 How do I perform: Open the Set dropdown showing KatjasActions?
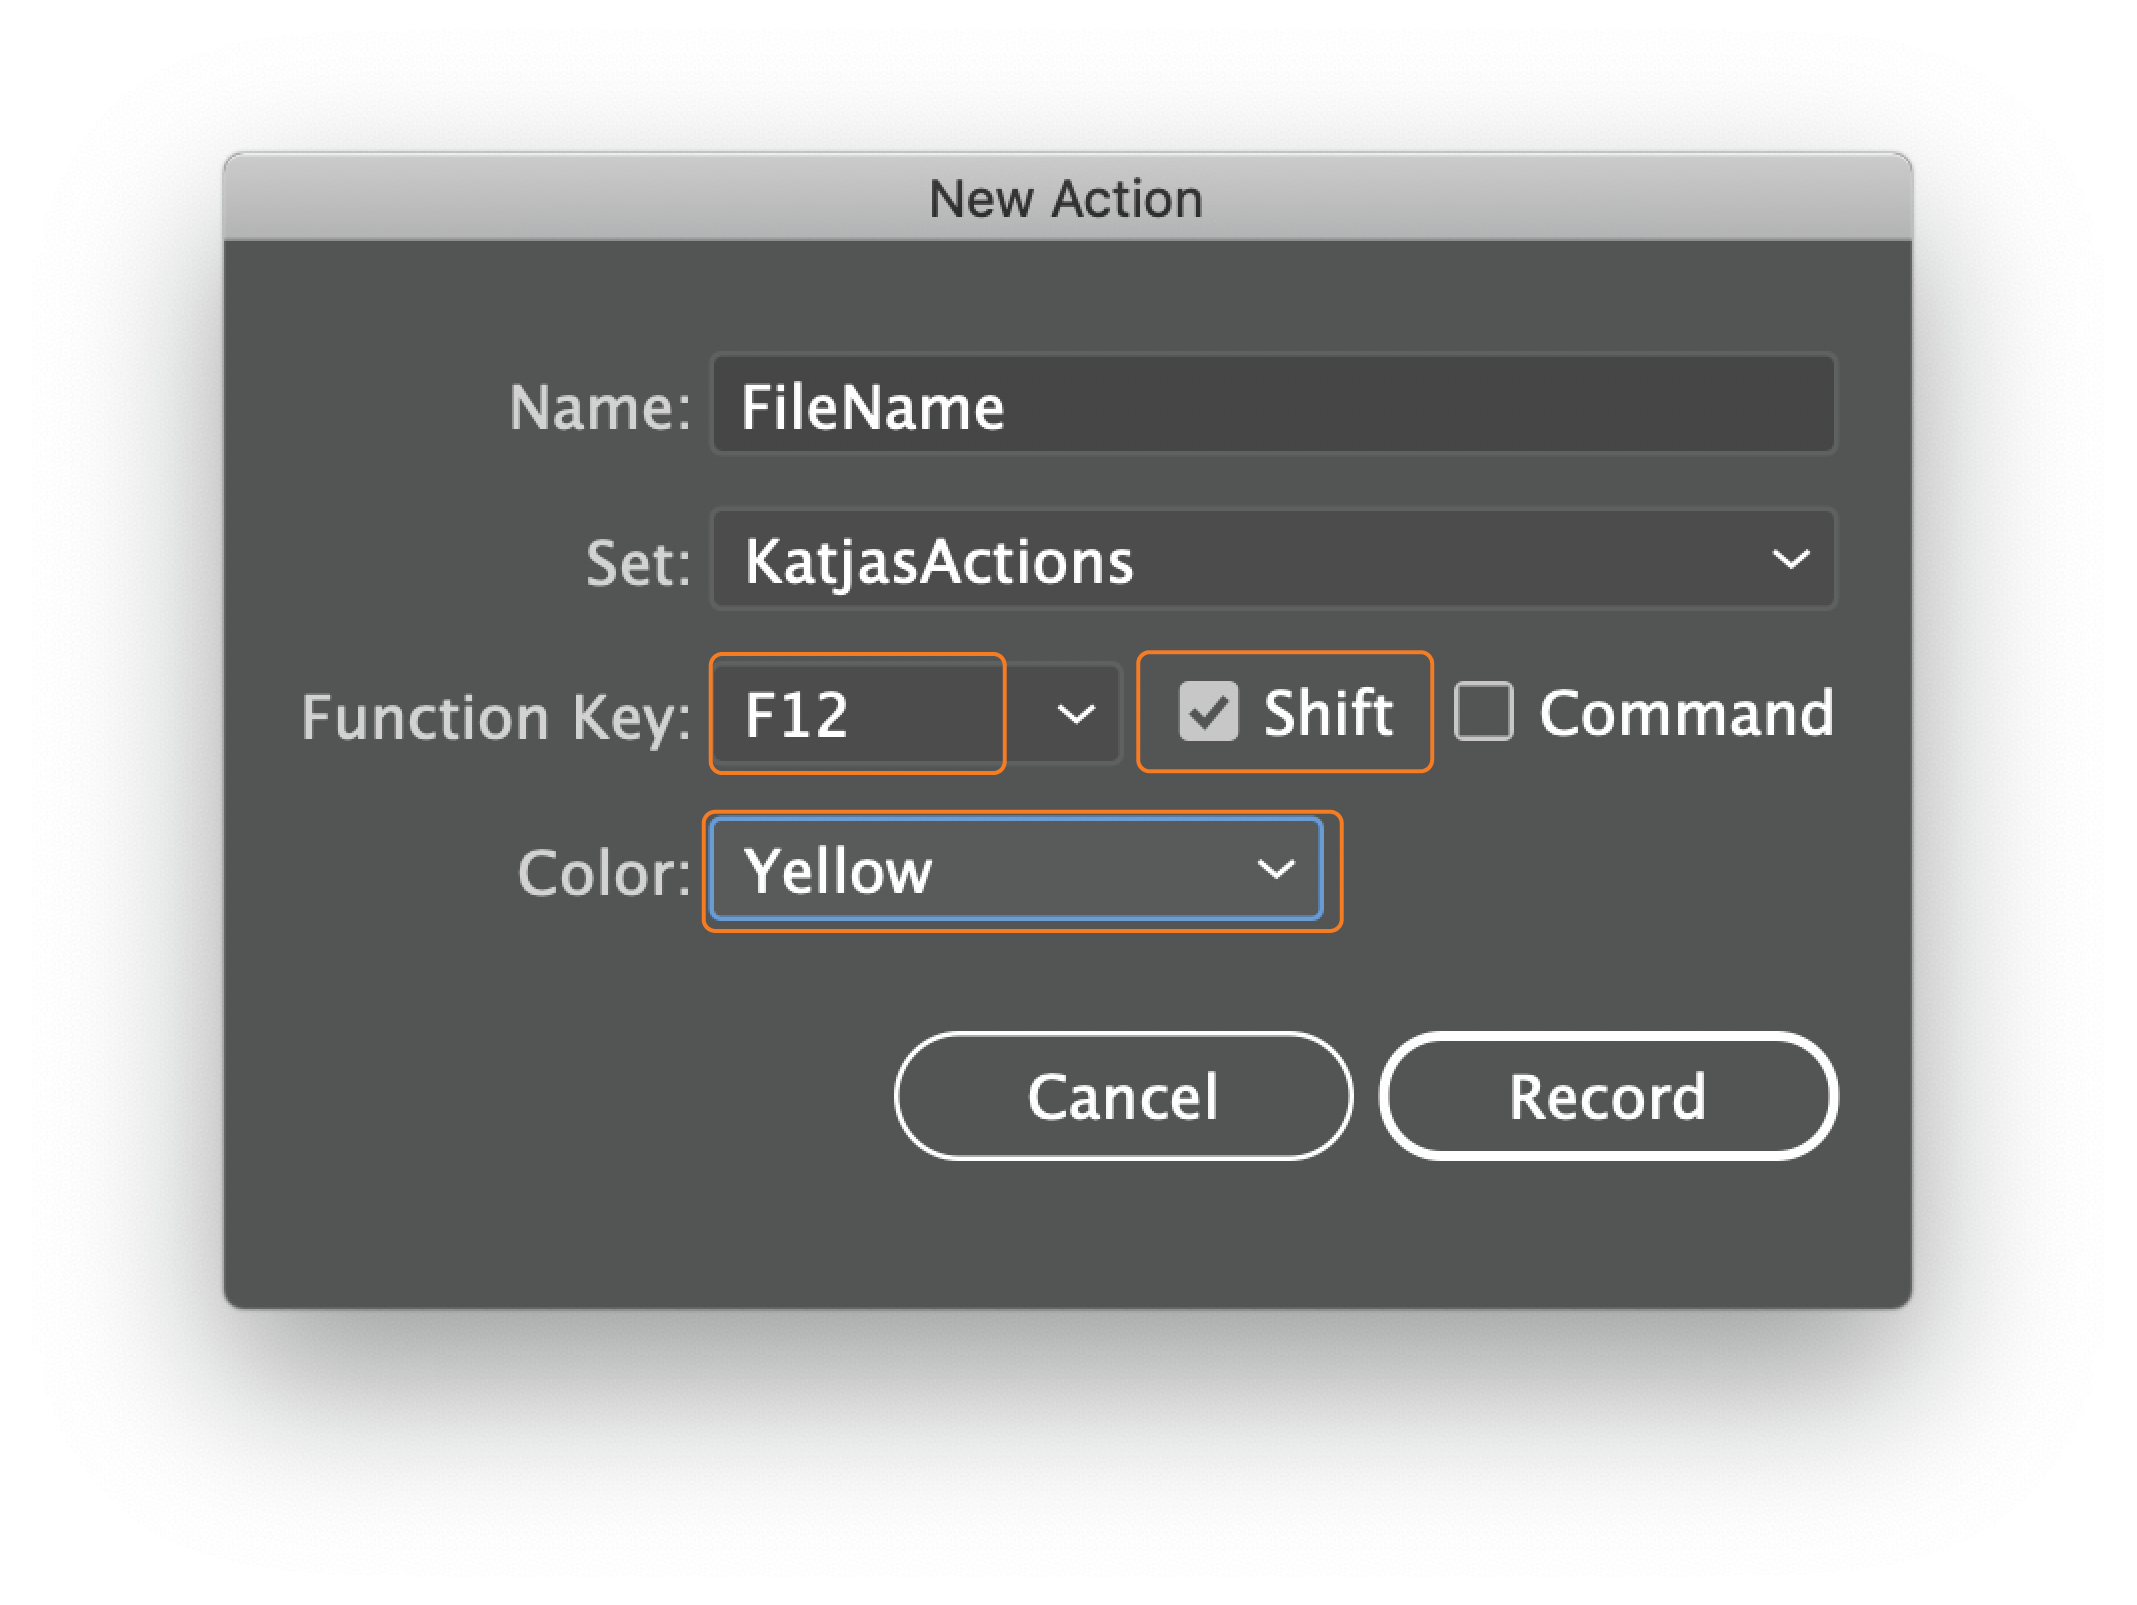coord(1273,559)
